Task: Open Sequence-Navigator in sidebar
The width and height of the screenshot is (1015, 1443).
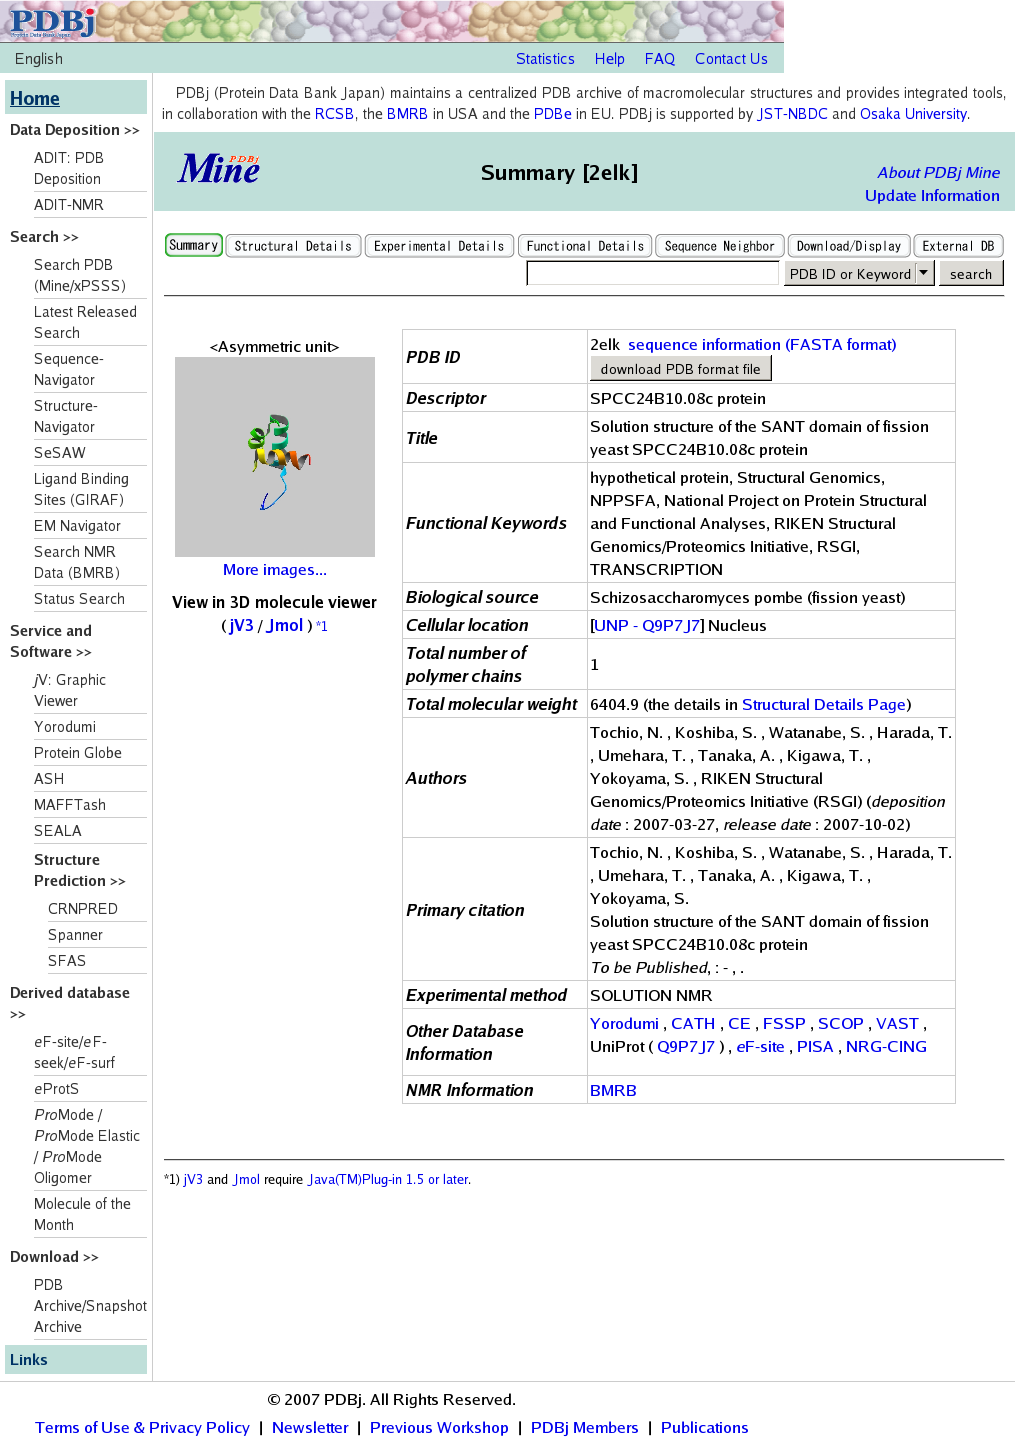Action: coord(69,369)
